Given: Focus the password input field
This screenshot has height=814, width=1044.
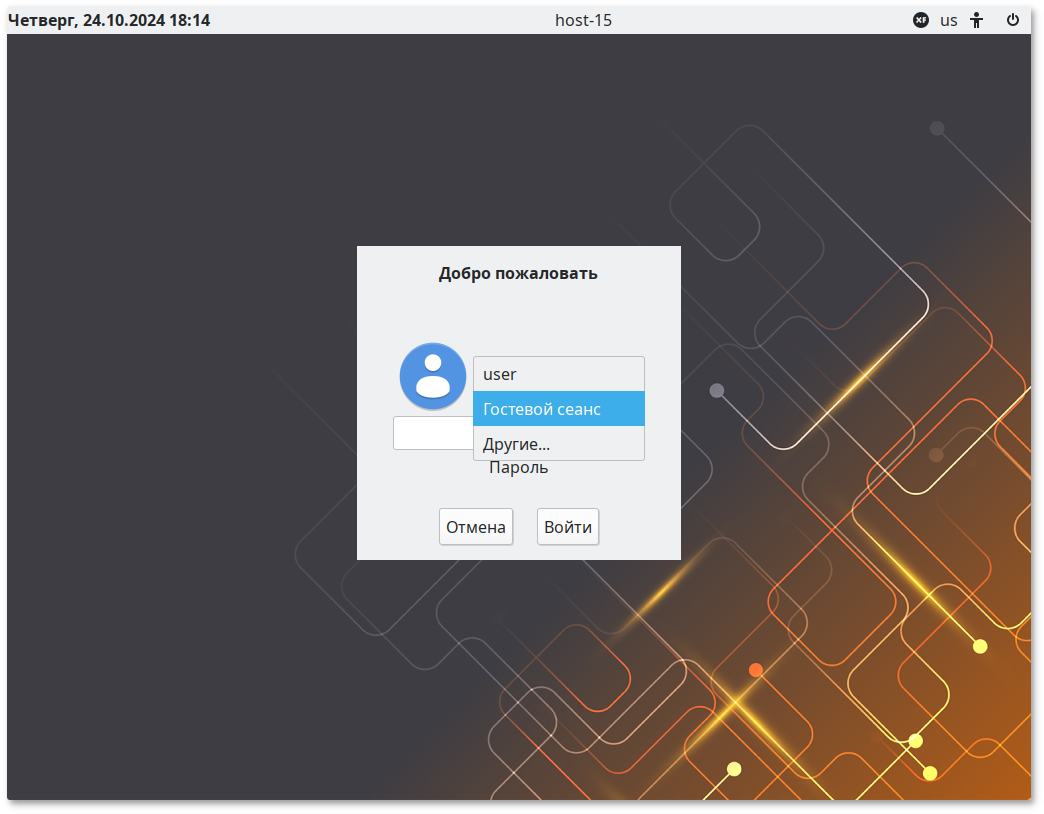Looking at the screenshot, I should (432, 434).
